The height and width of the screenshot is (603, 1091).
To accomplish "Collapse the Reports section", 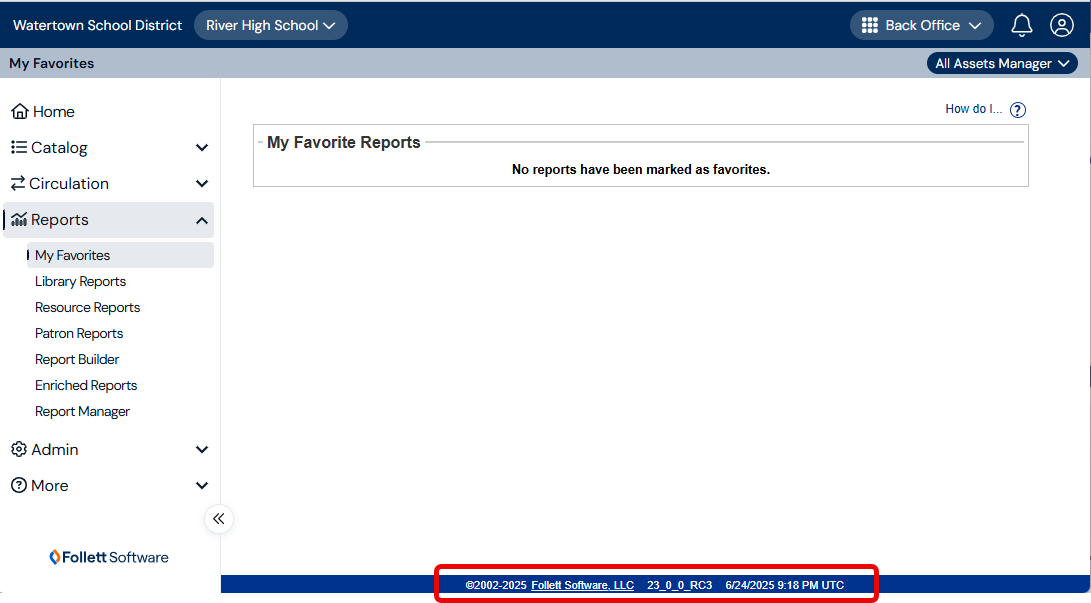I will (201, 219).
